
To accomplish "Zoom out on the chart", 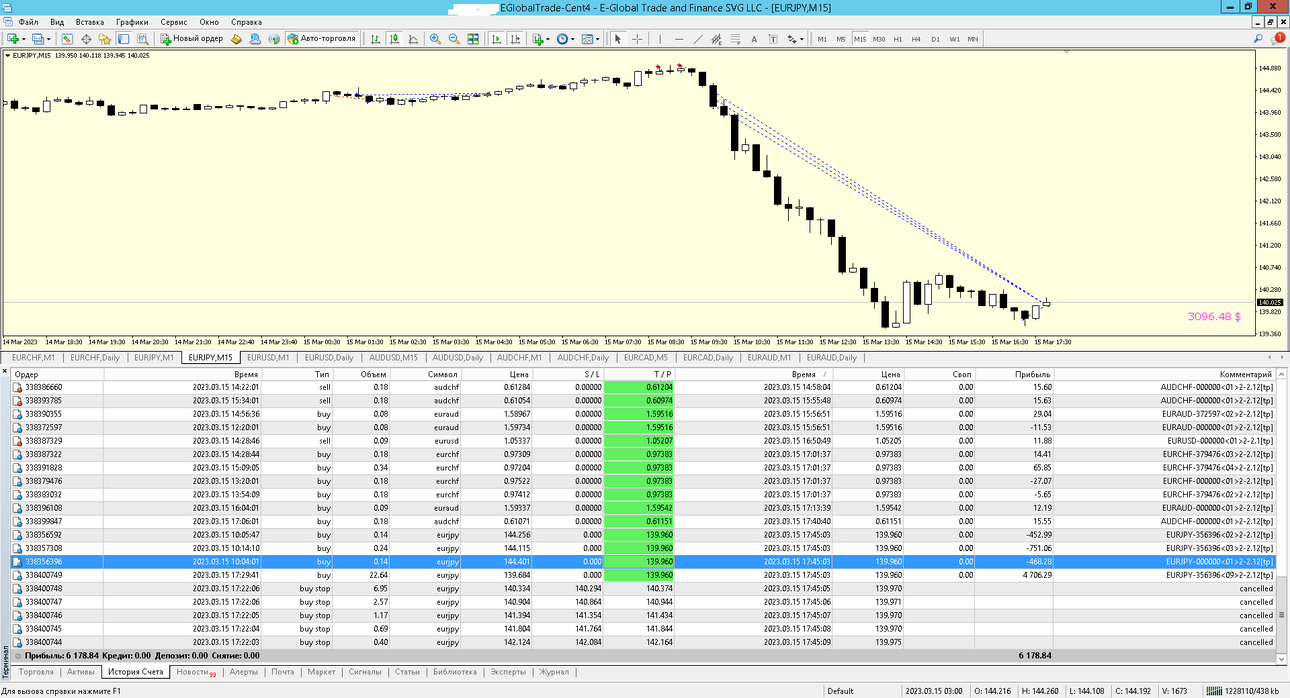I will [454, 39].
